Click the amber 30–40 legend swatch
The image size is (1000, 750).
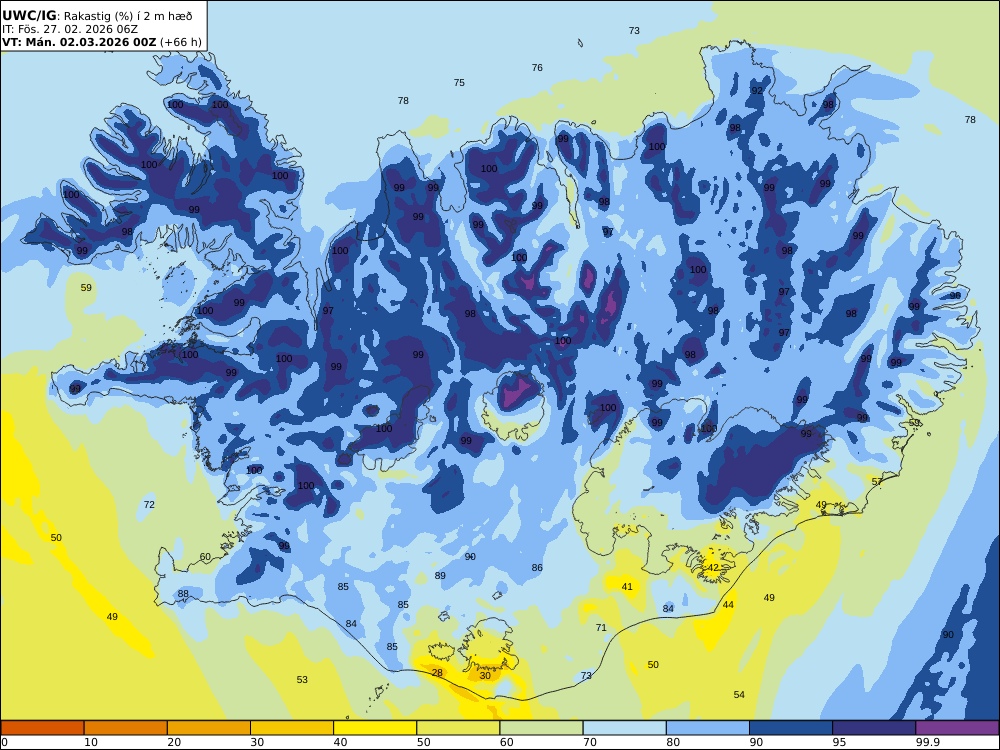coord(292,728)
